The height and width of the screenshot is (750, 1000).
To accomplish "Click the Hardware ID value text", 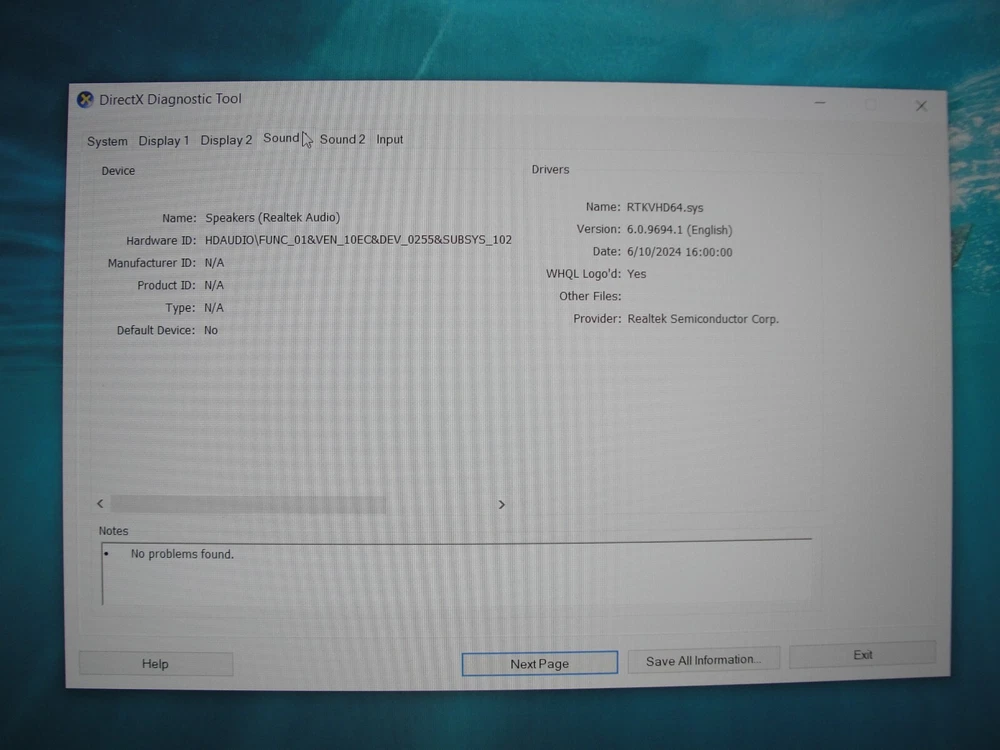I will coord(358,240).
